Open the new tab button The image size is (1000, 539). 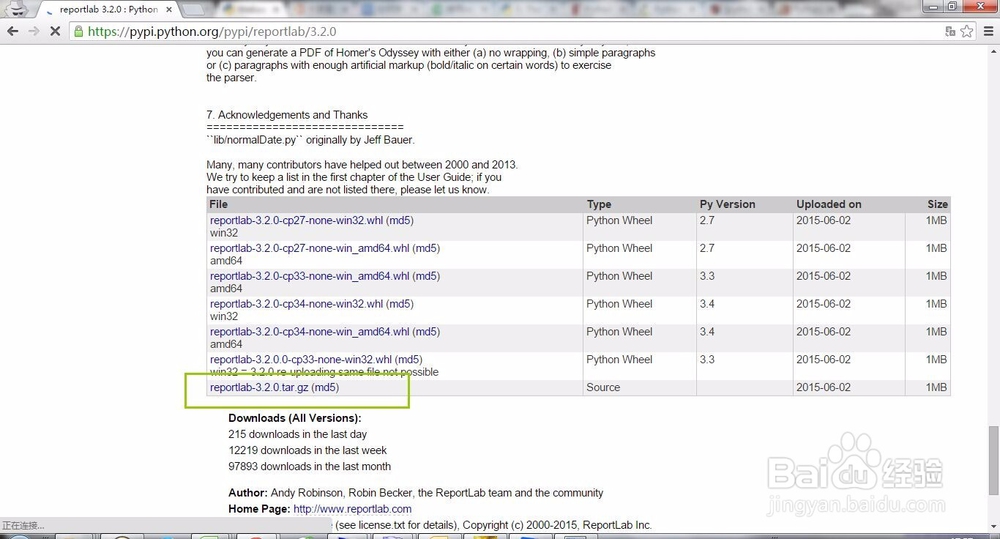(194, 10)
